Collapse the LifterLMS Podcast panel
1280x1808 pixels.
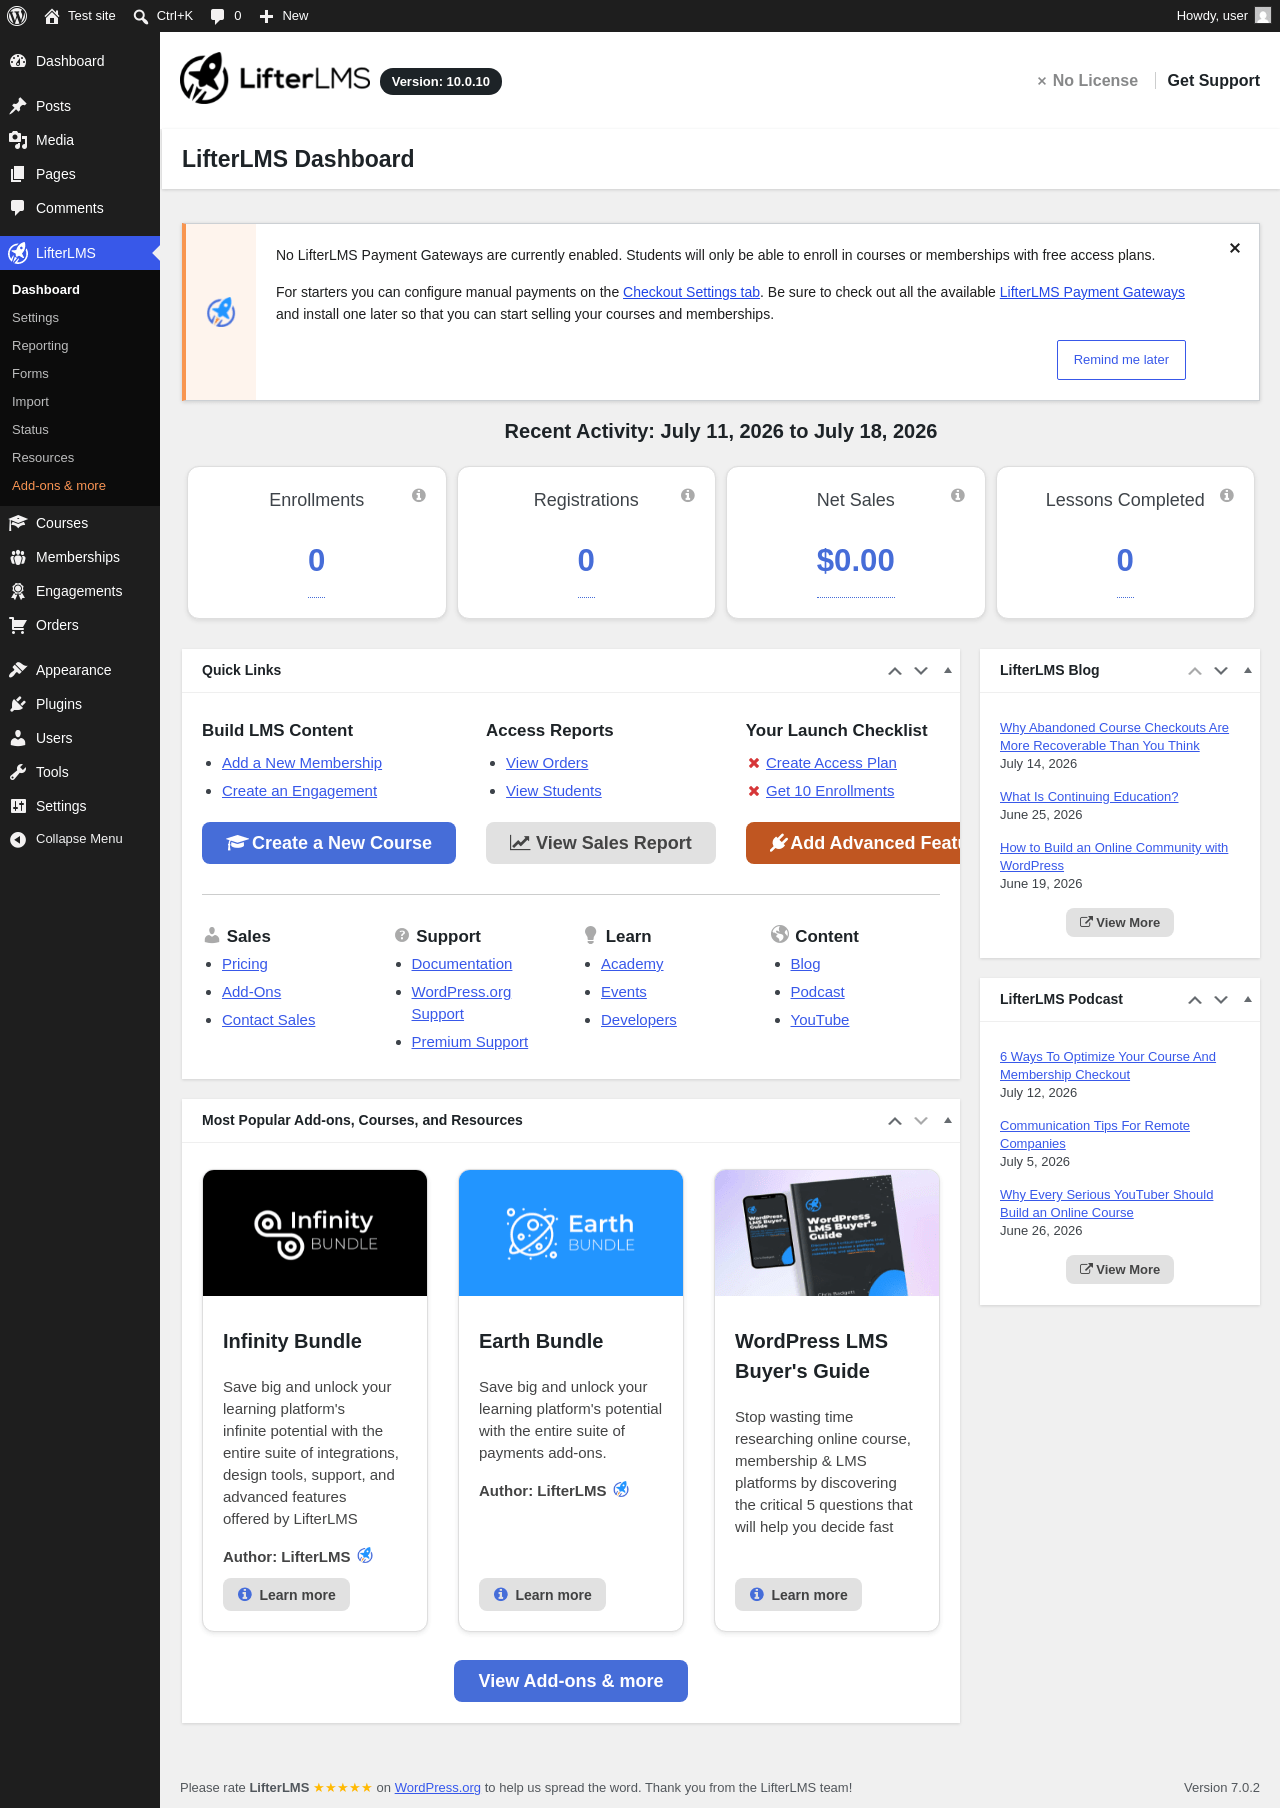click(1248, 1000)
